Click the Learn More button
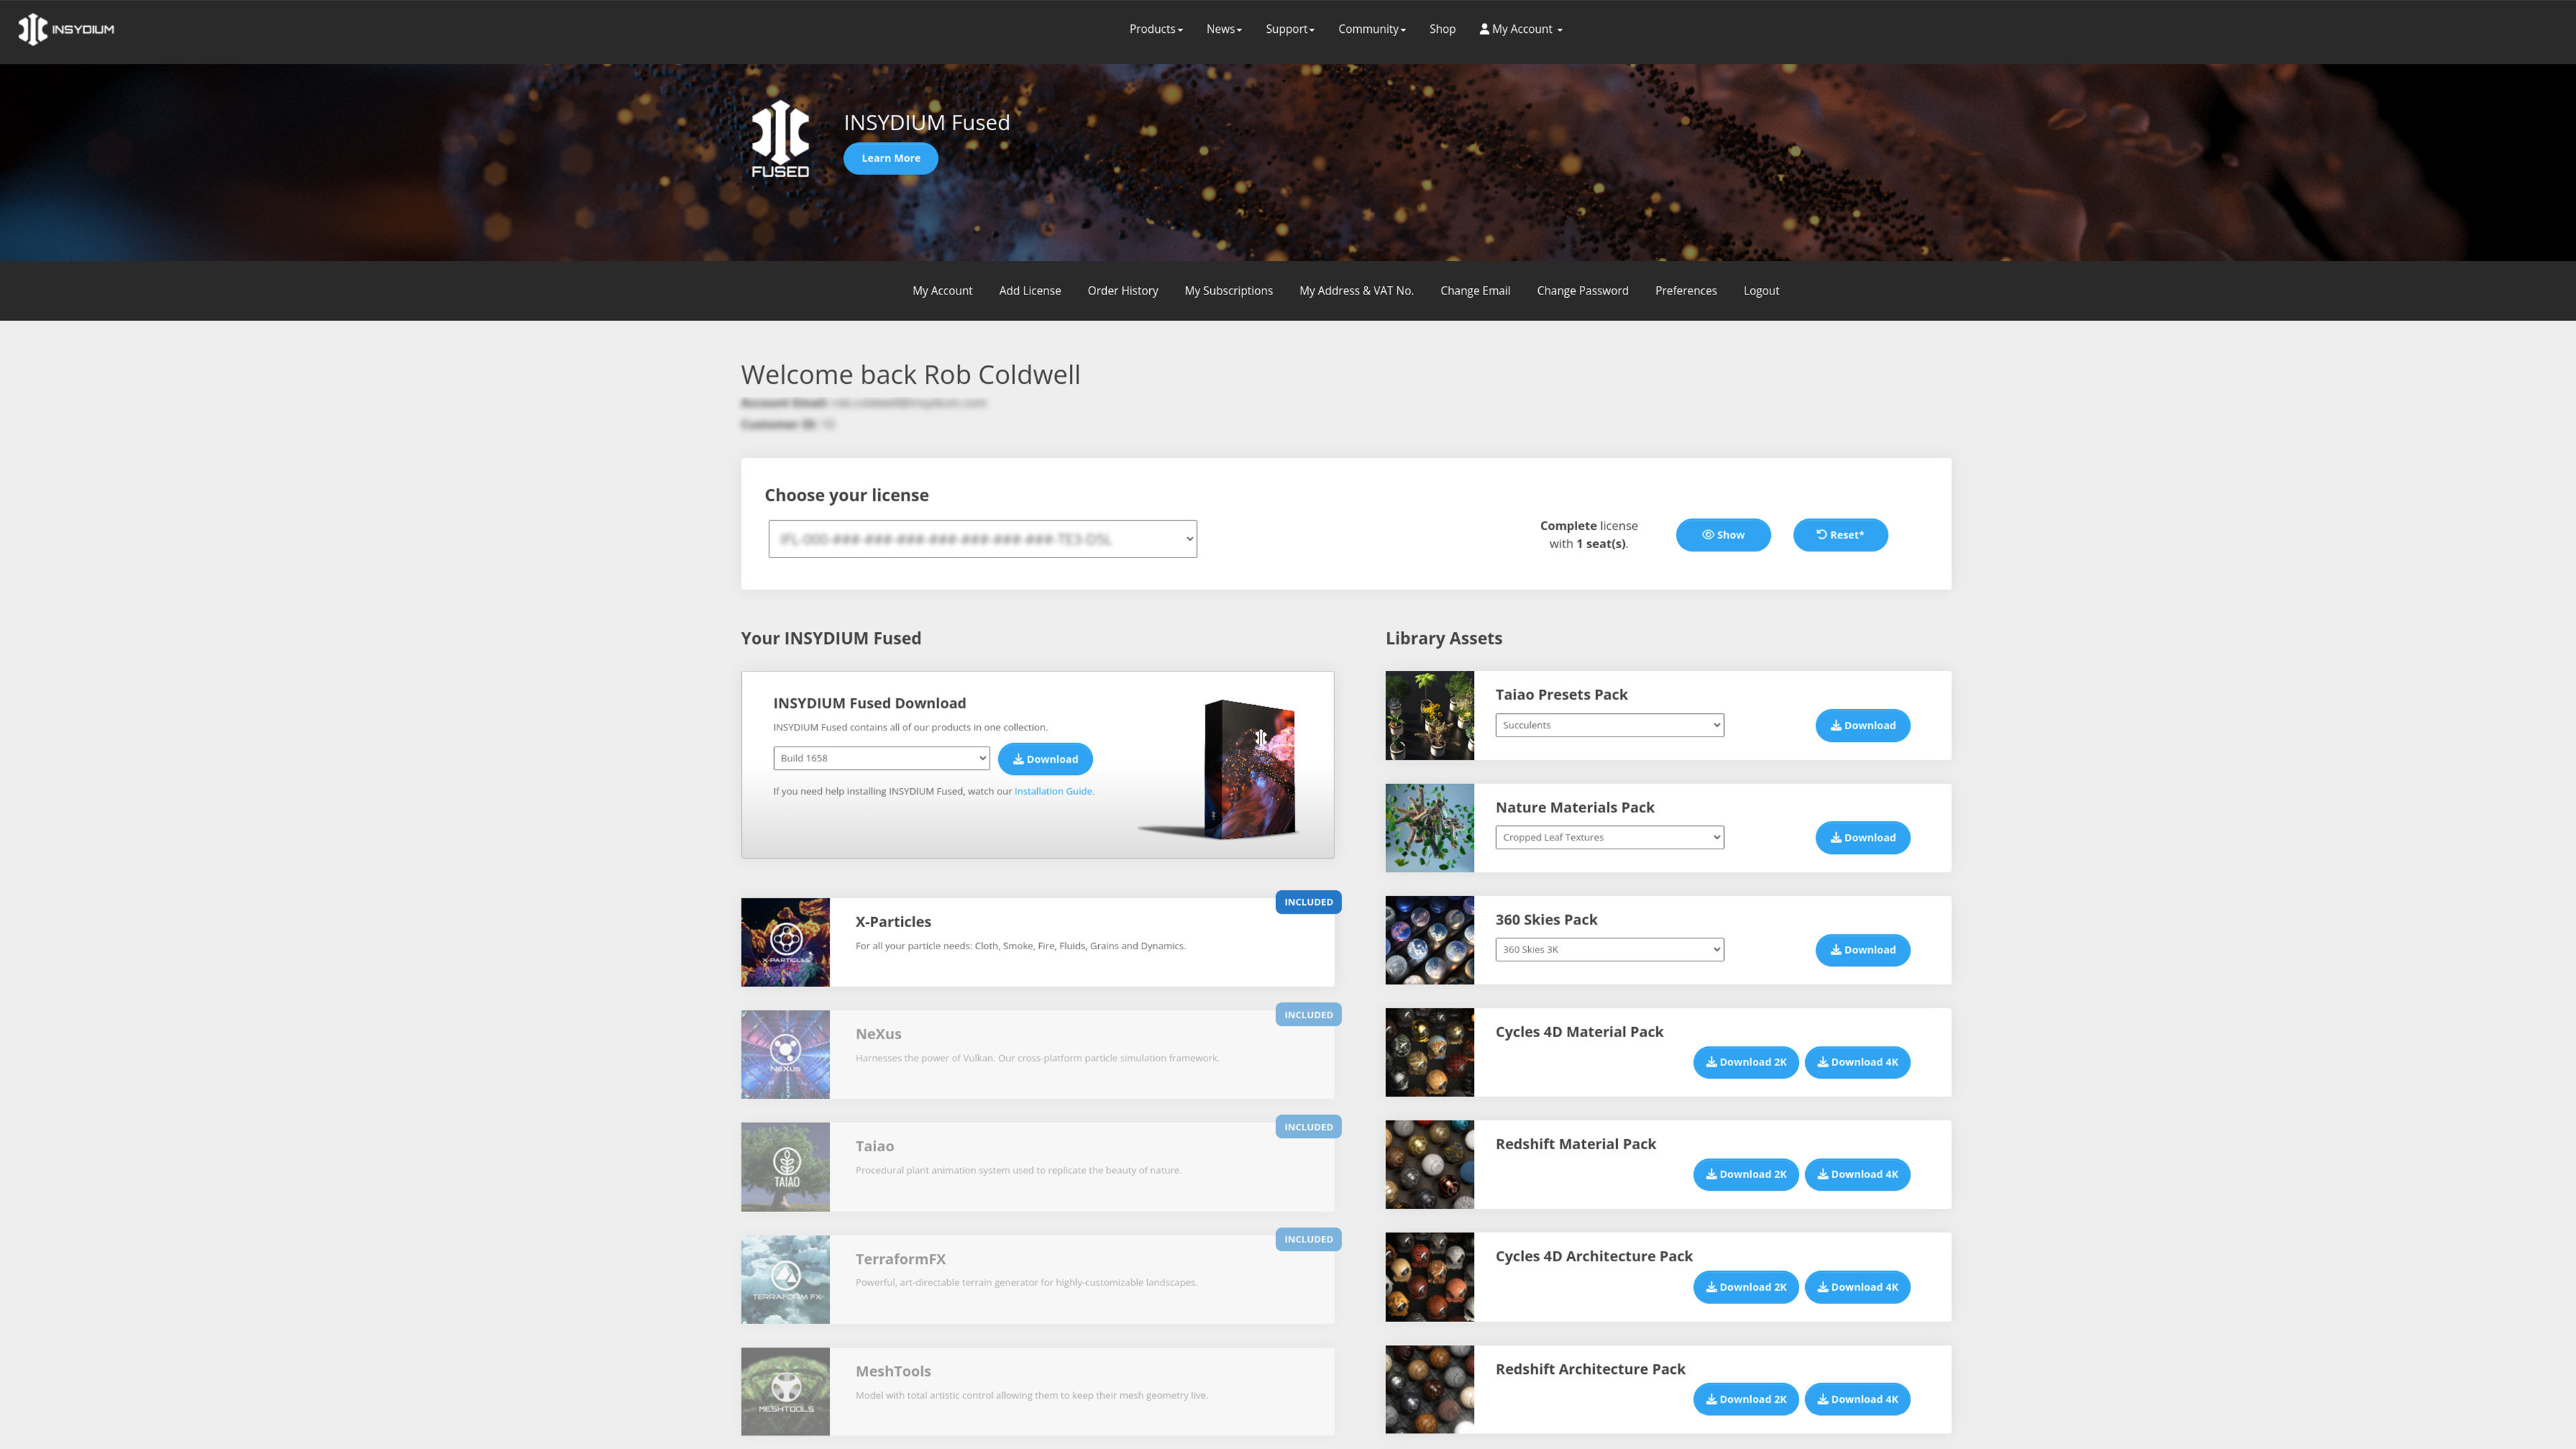The width and height of the screenshot is (2576, 1449). [890, 158]
